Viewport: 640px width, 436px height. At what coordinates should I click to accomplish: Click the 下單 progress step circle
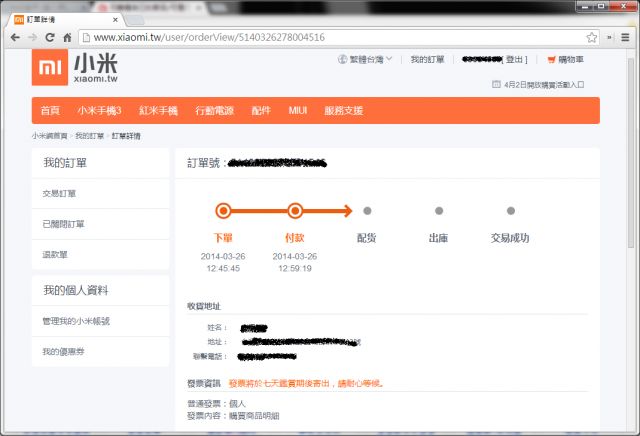pyautogui.click(x=223, y=211)
